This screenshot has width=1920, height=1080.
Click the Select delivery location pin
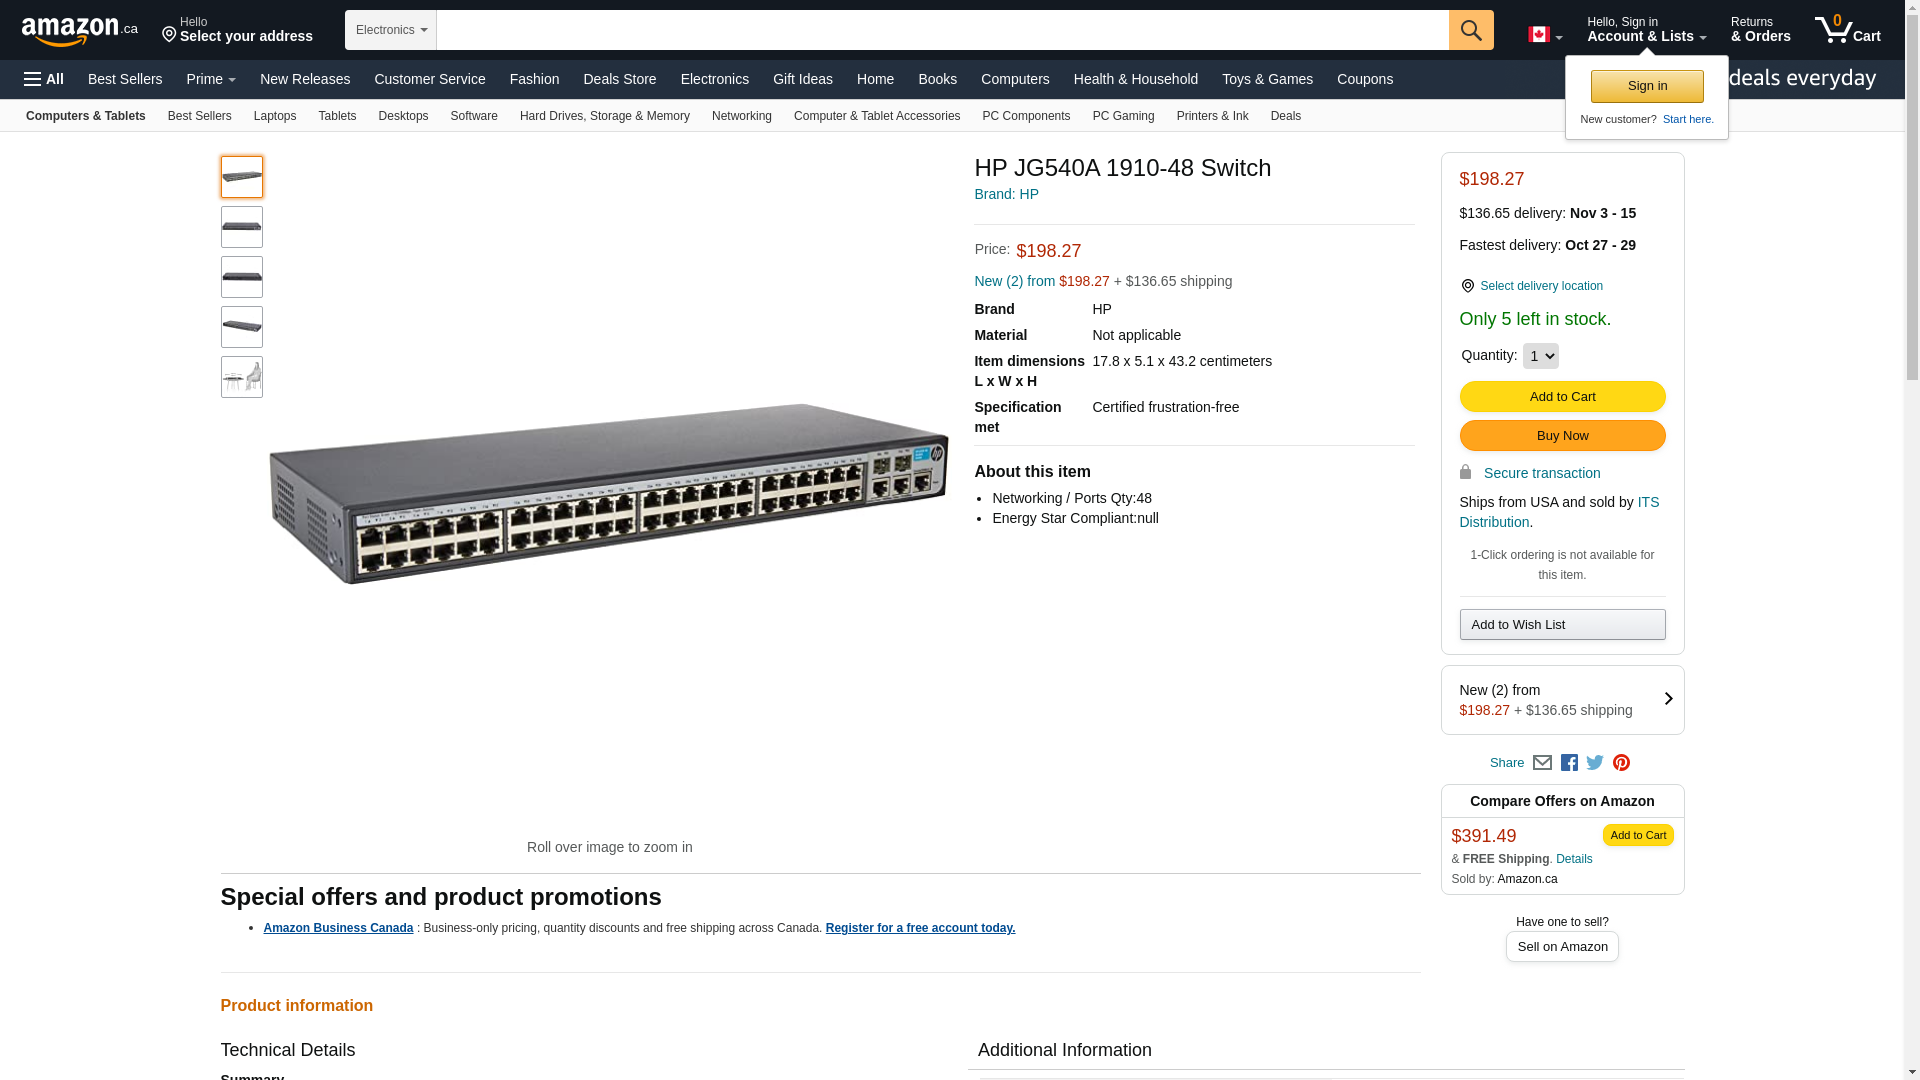coord(1467,286)
